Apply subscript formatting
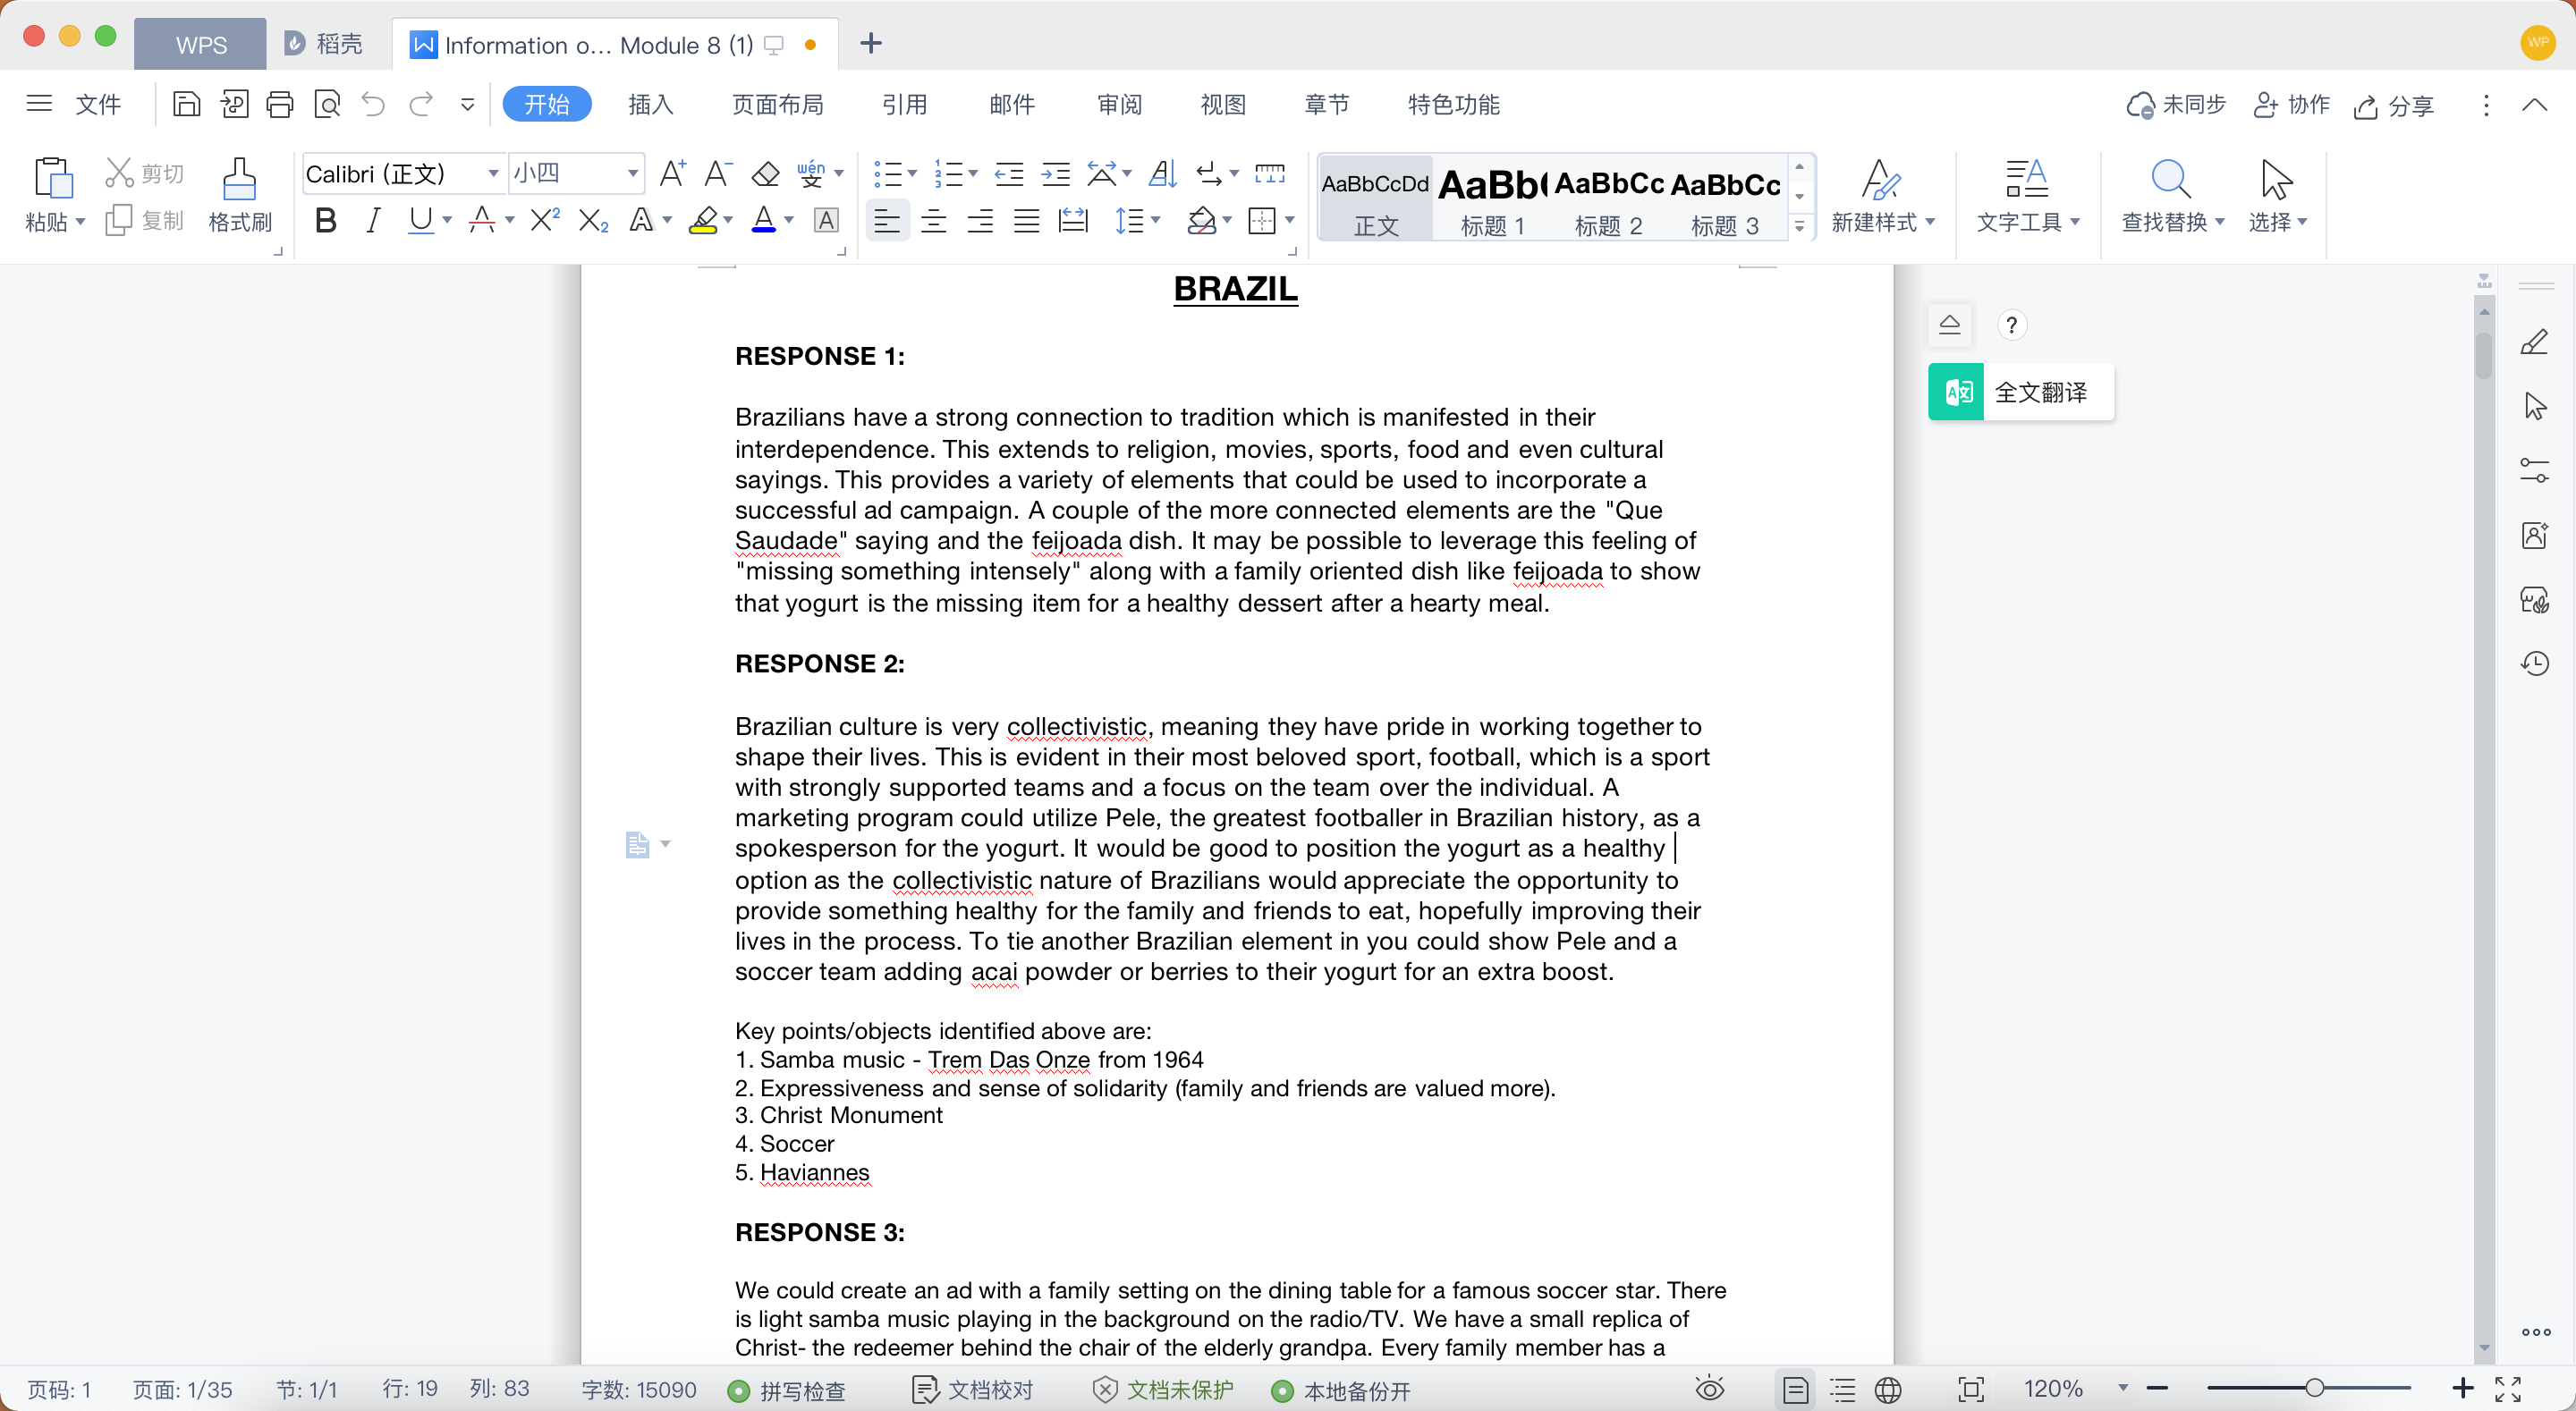 pos(593,220)
